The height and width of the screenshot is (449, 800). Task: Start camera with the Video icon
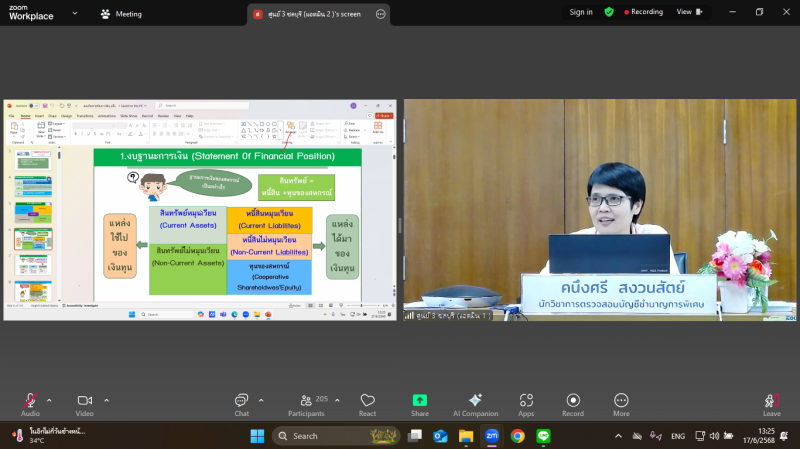(85, 401)
